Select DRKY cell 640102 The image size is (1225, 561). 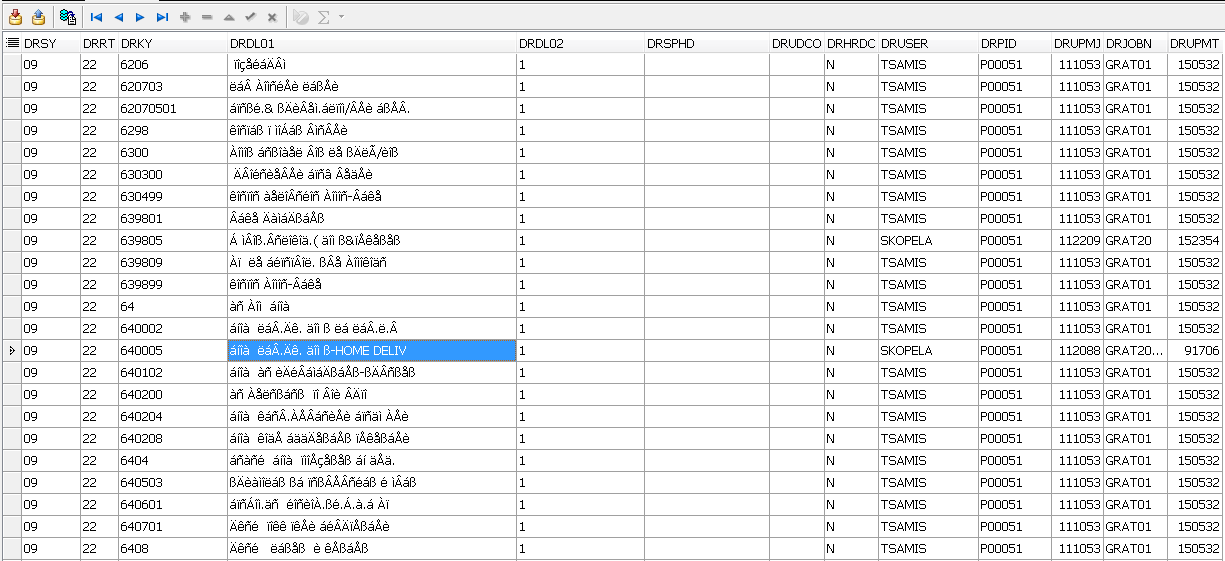(172, 373)
